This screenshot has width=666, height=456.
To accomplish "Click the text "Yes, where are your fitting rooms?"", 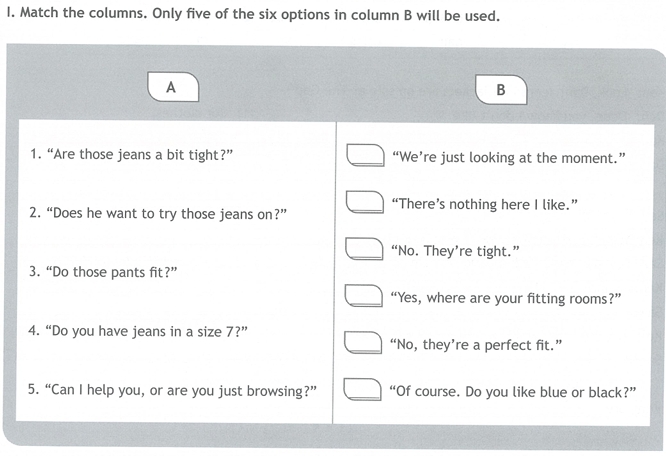I will coord(506,298).
